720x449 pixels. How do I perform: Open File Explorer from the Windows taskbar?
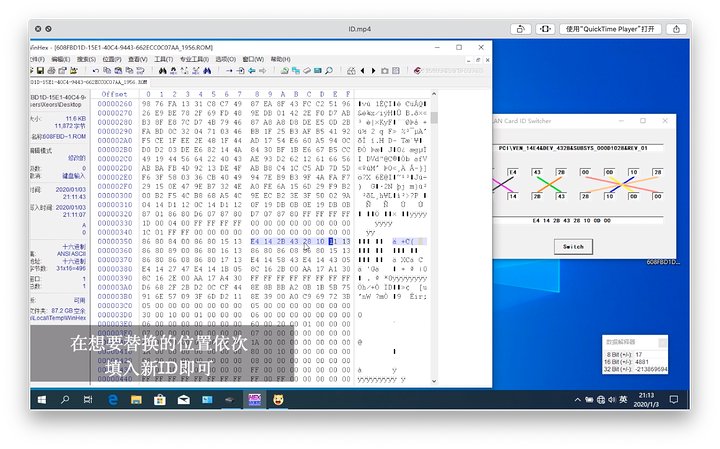(x=136, y=399)
